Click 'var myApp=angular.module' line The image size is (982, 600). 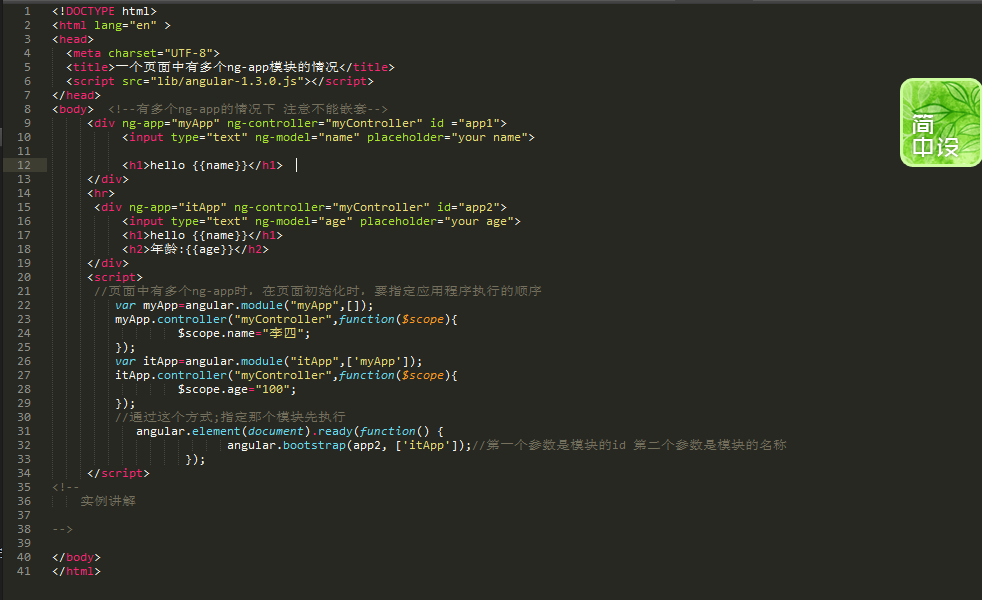pos(244,305)
